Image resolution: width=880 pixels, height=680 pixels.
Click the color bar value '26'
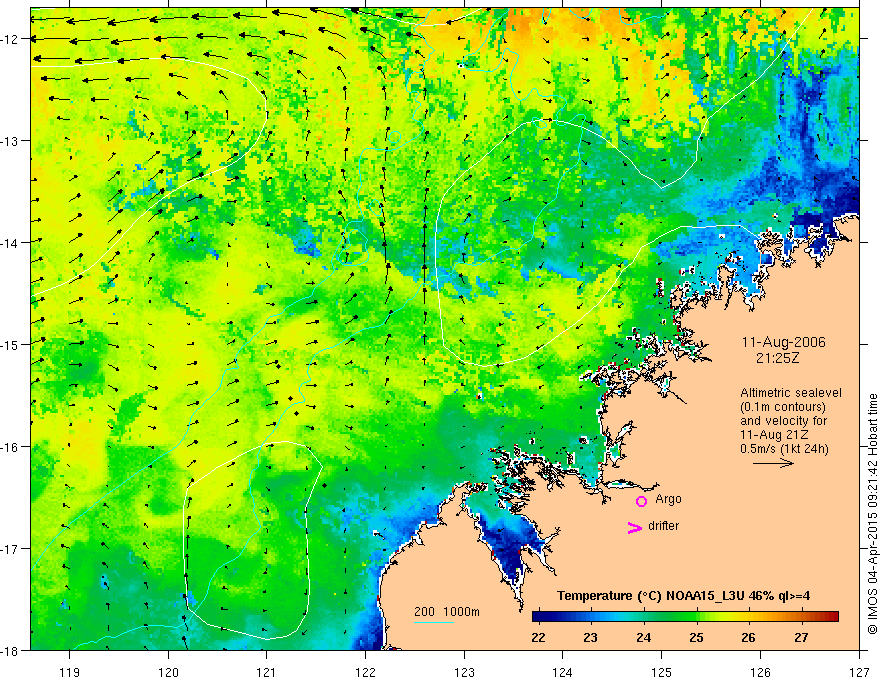pyautogui.click(x=749, y=637)
